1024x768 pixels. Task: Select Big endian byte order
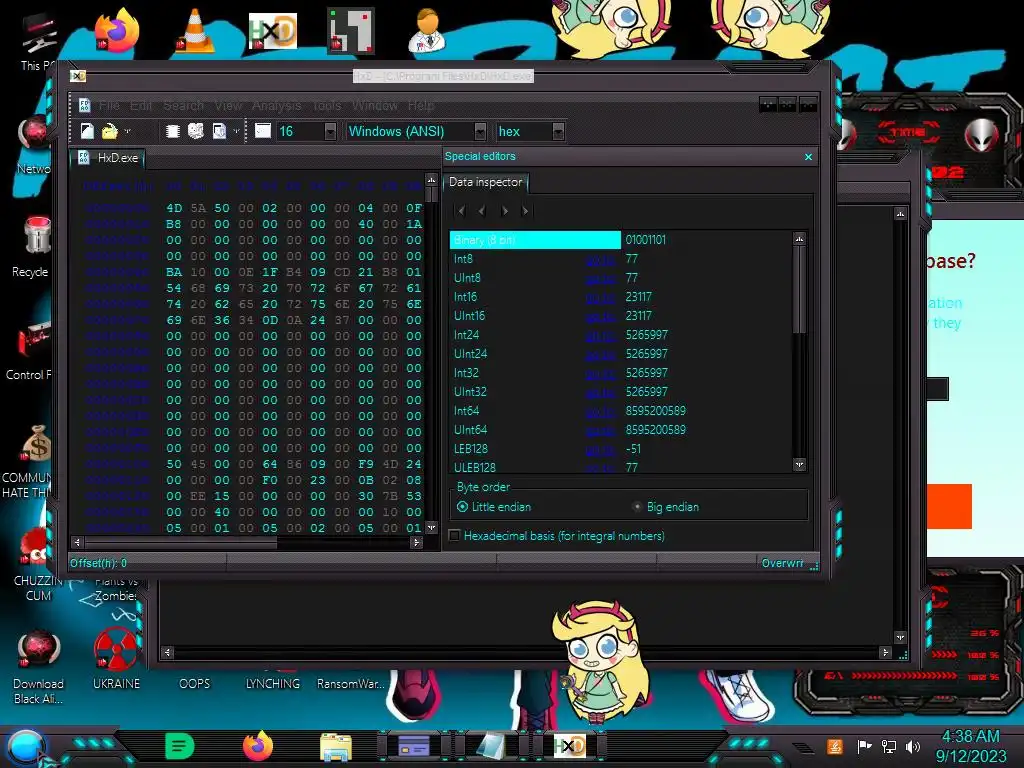(x=665, y=507)
